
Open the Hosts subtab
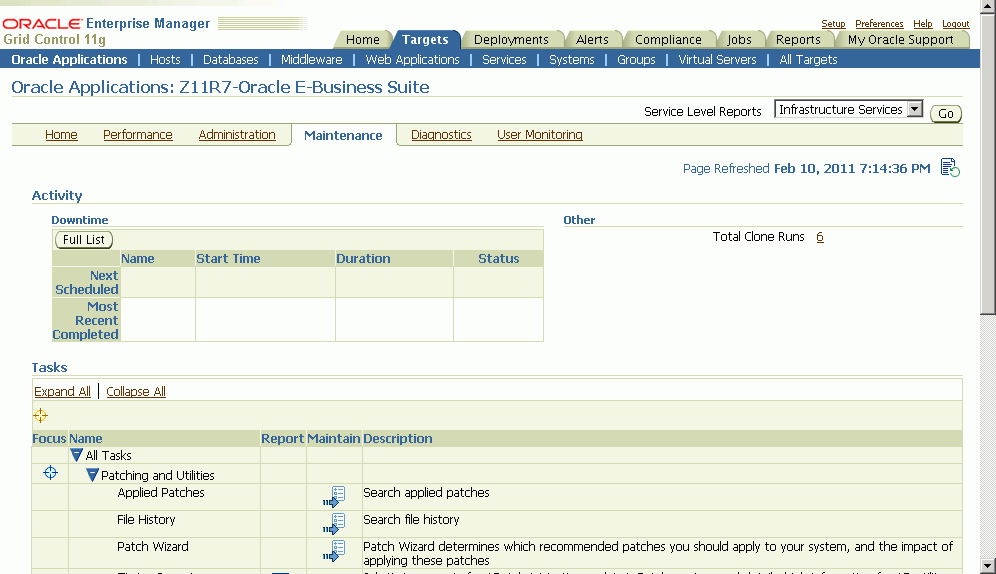(x=165, y=60)
